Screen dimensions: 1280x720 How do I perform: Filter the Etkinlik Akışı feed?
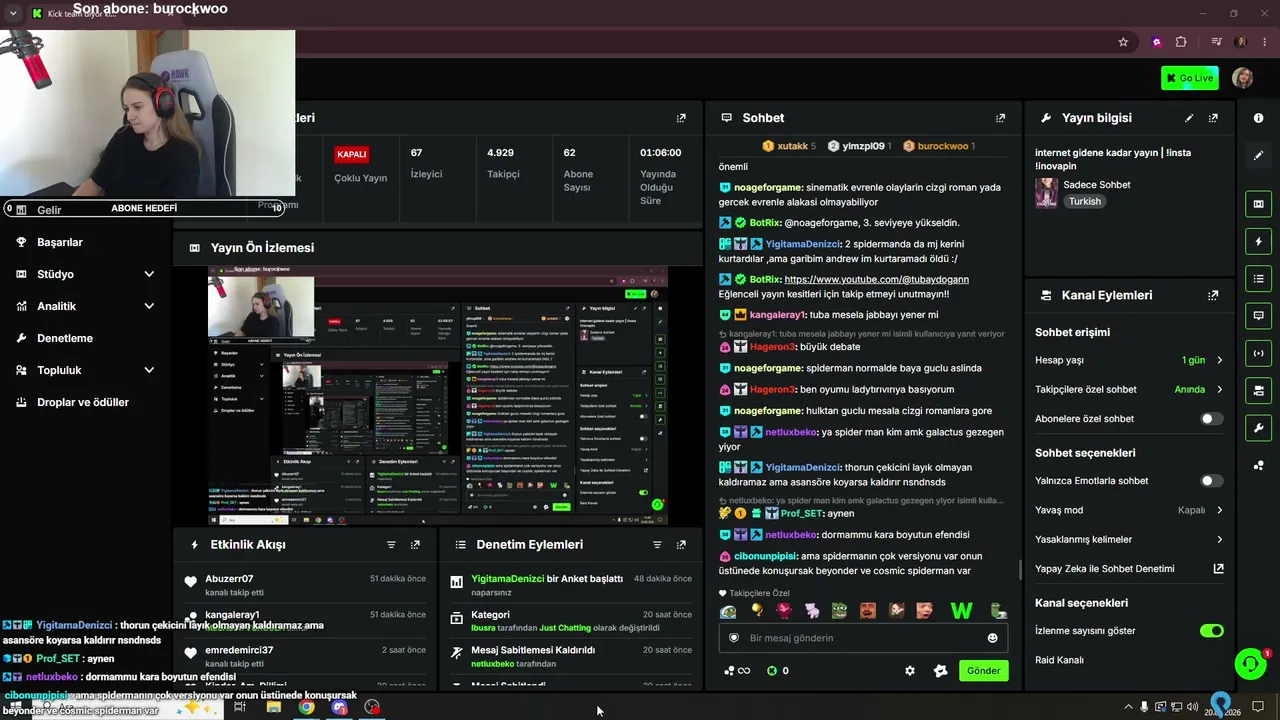(391, 545)
